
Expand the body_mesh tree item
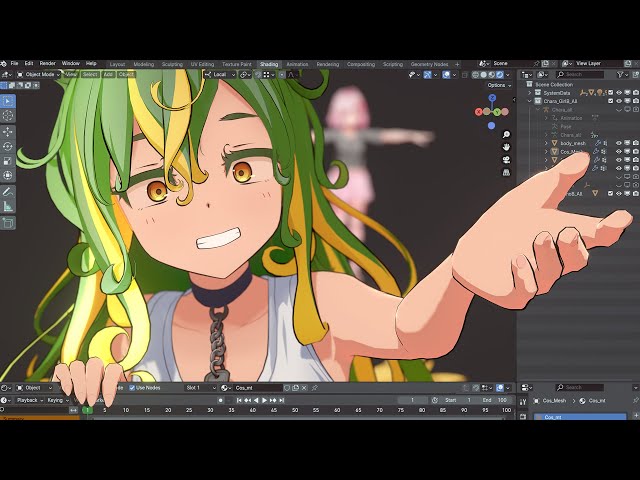[546, 143]
